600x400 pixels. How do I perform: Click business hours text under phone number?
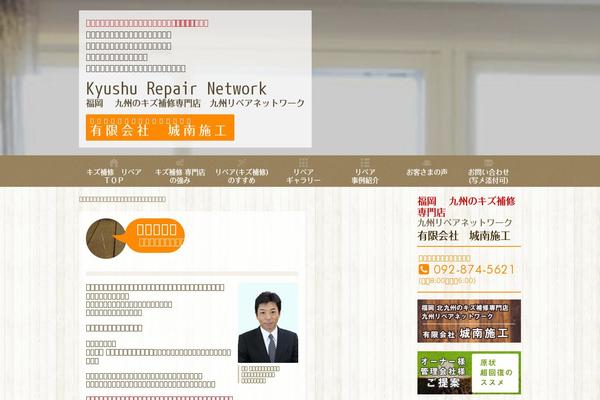tap(447, 281)
